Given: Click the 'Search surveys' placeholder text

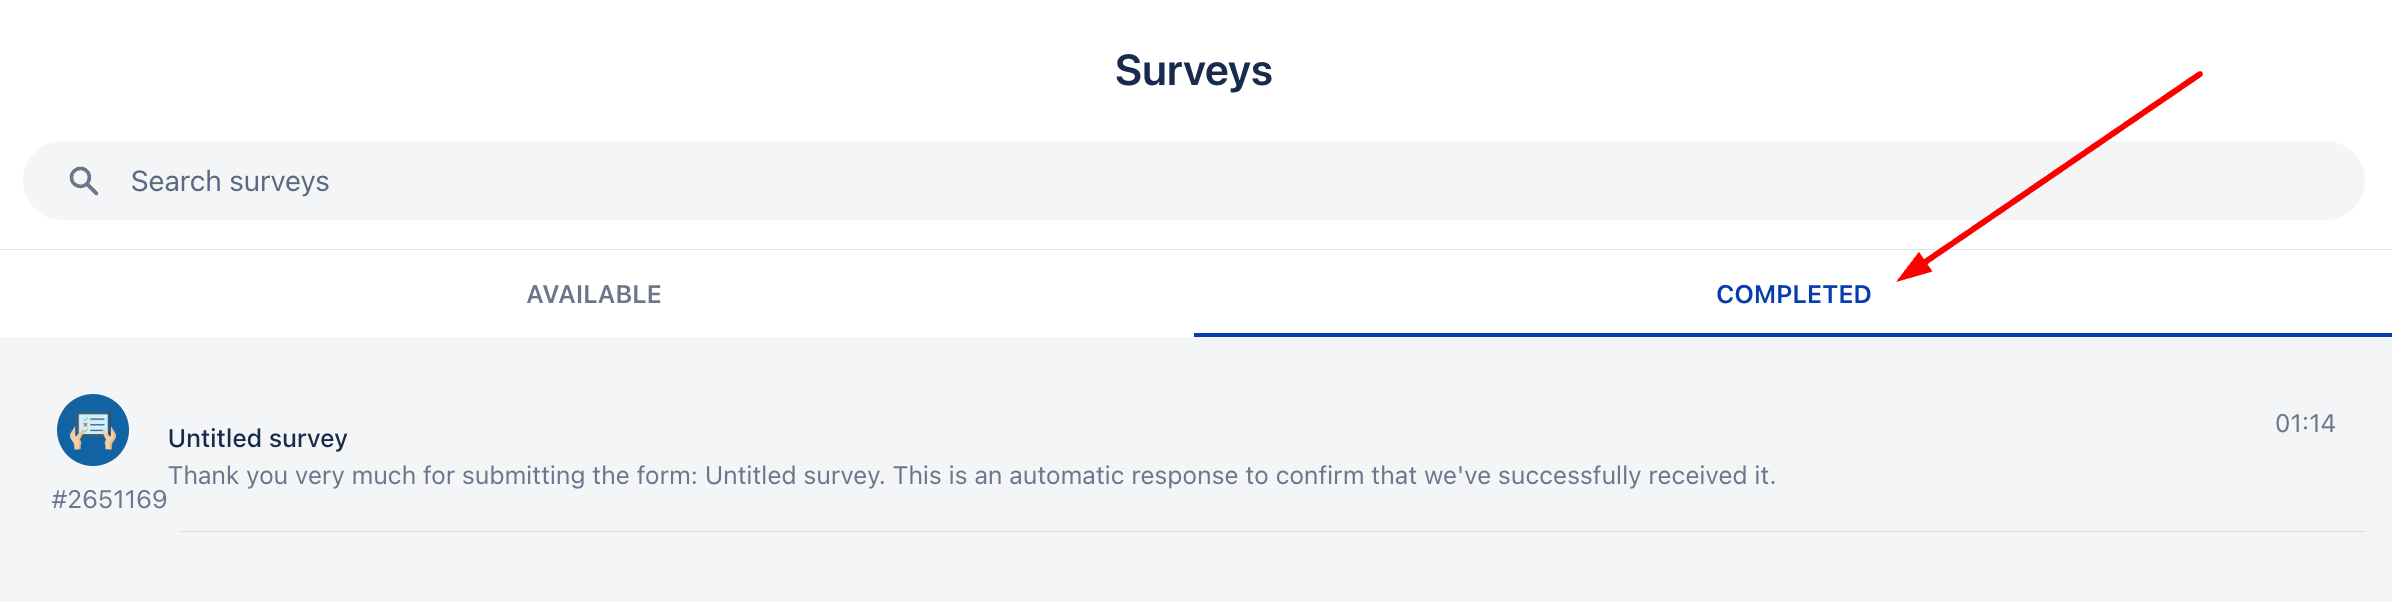Looking at the screenshot, I should (x=230, y=181).
